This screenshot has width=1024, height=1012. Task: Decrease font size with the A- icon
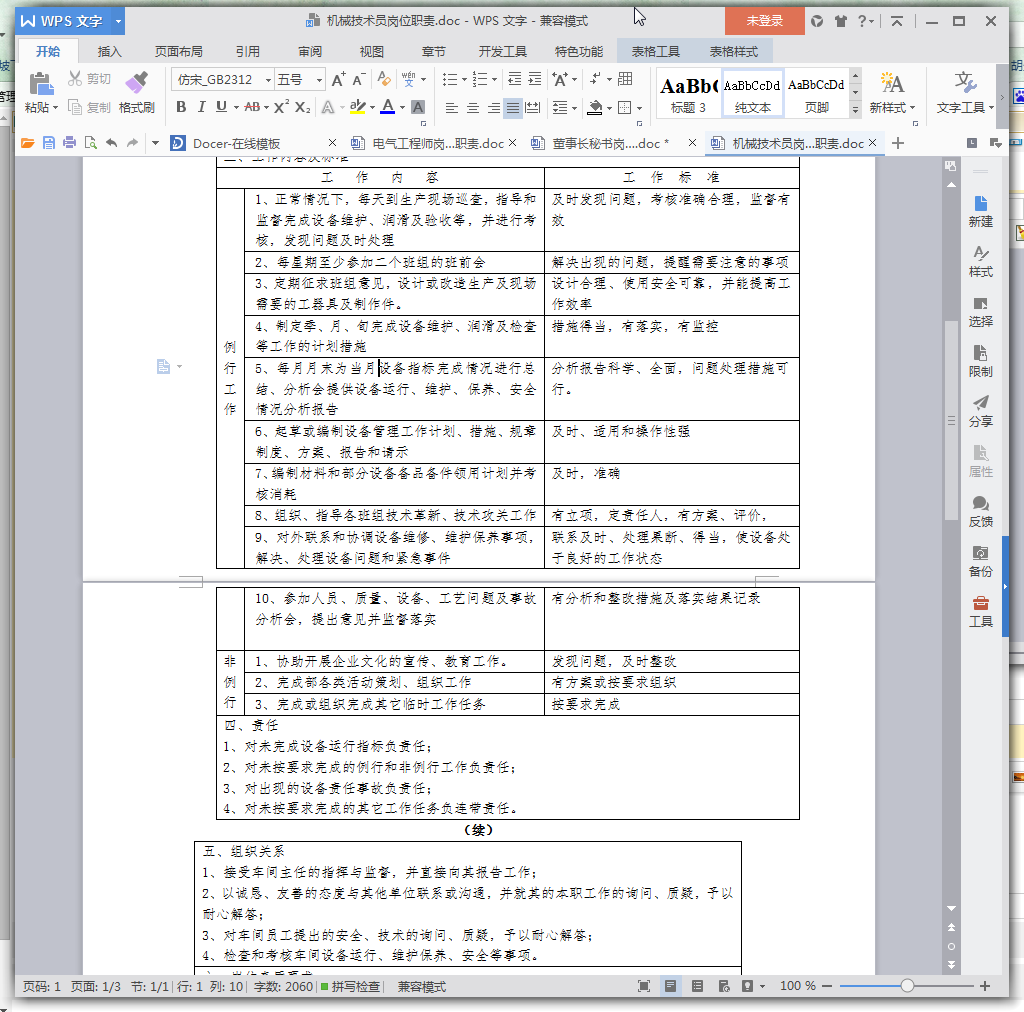click(359, 80)
